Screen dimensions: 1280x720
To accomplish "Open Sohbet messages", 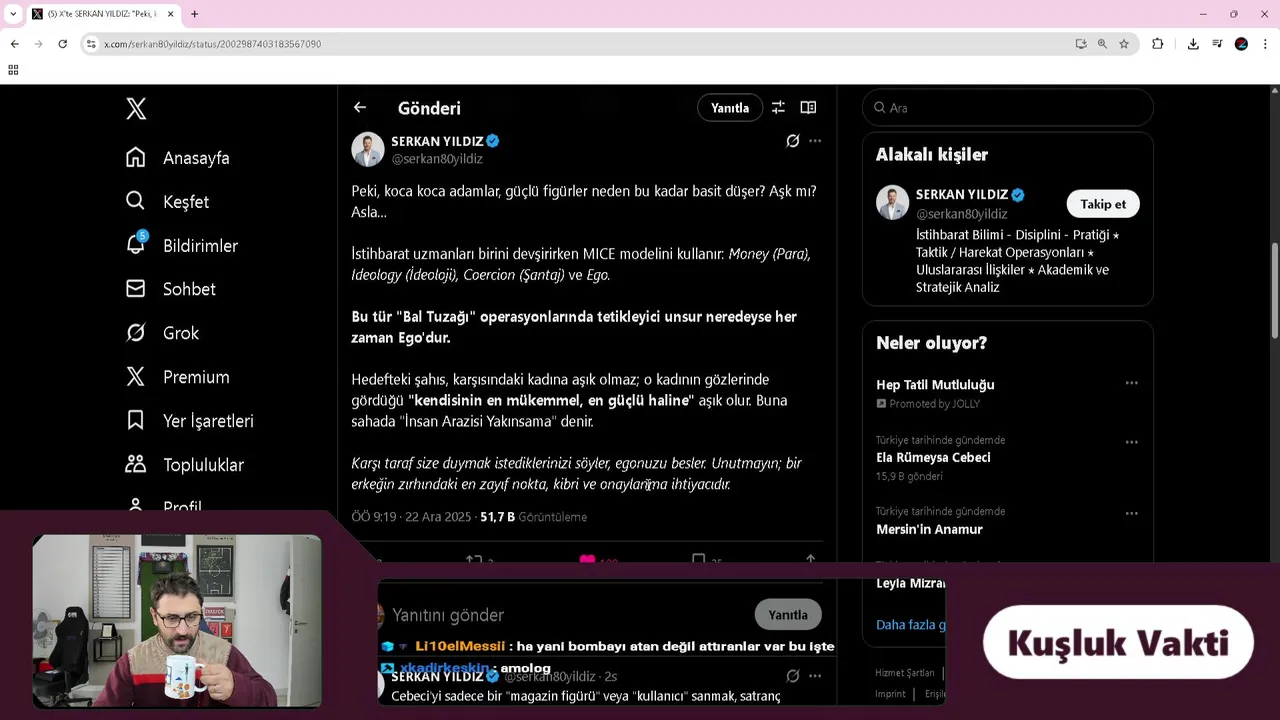I will pyautogui.click(x=171, y=289).
